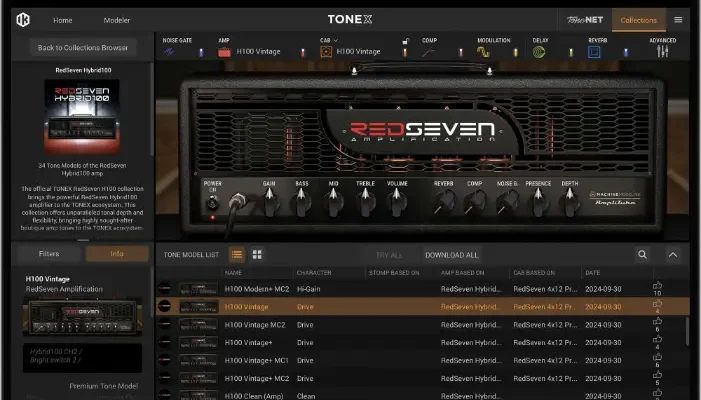The height and width of the screenshot is (400, 701).
Task: Select the Delay effect icon
Action: 540,51
